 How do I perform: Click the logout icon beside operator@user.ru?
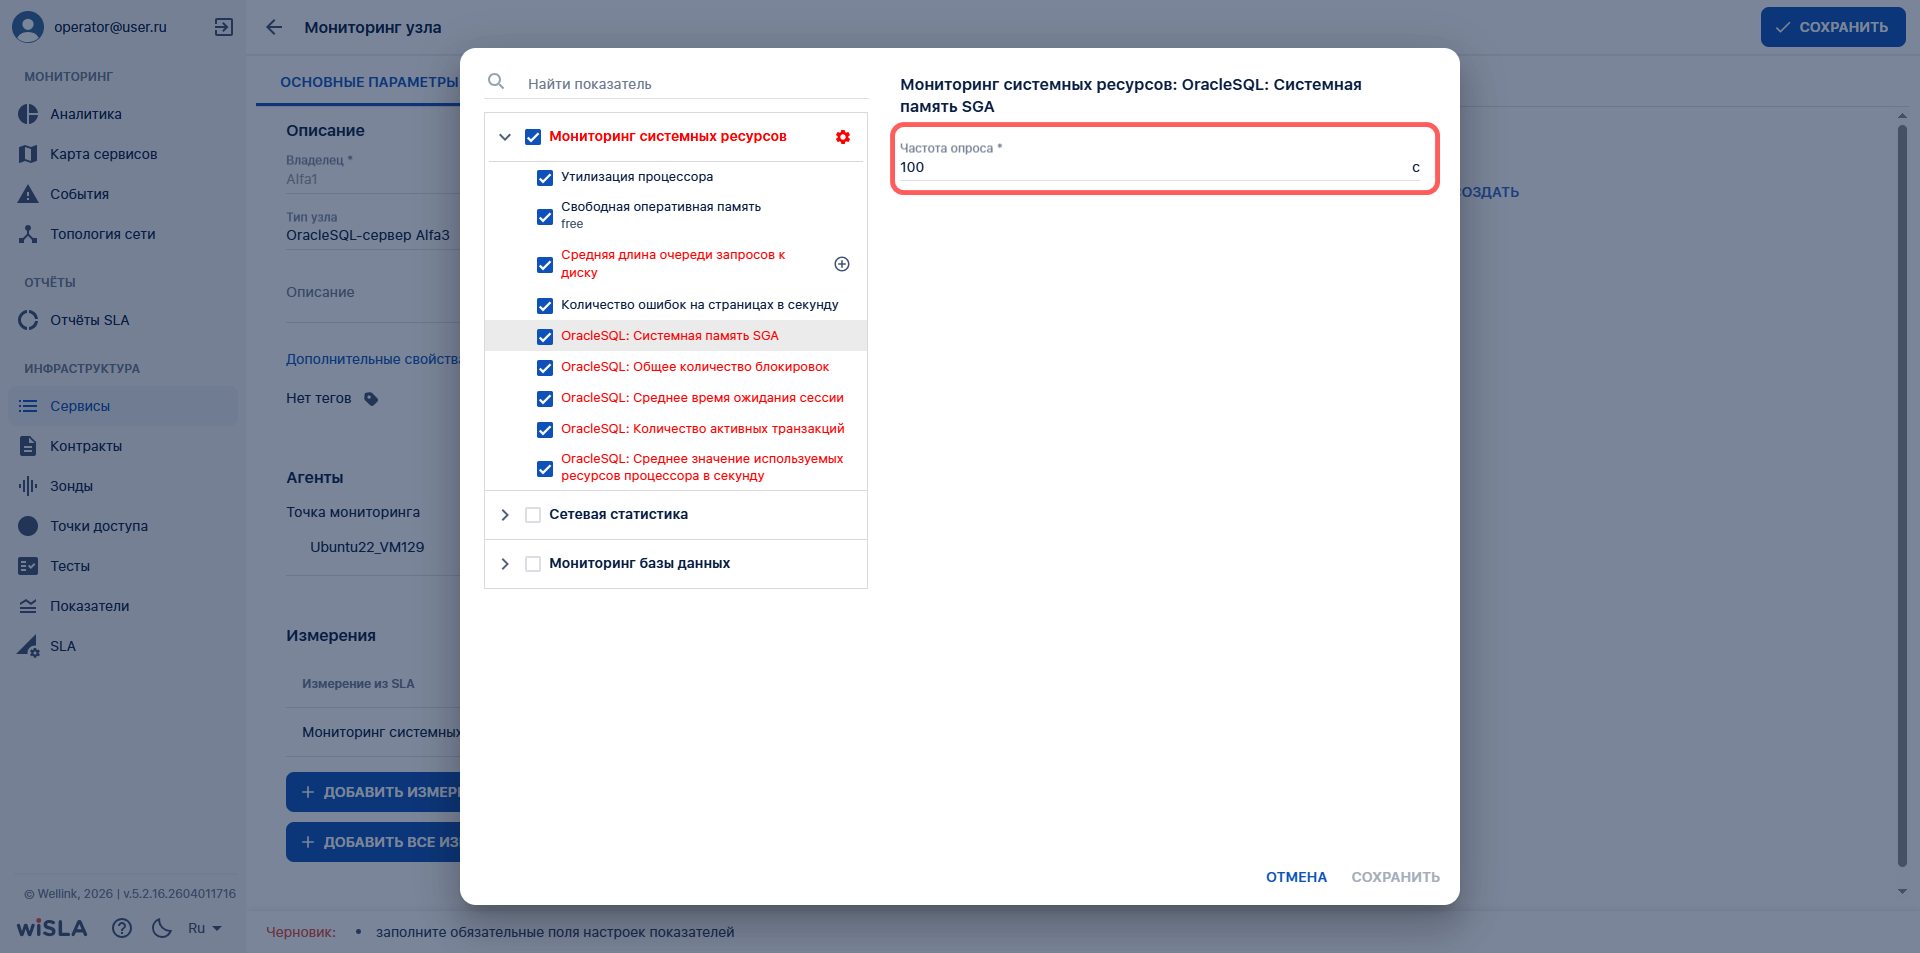click(x=224, y=27)
